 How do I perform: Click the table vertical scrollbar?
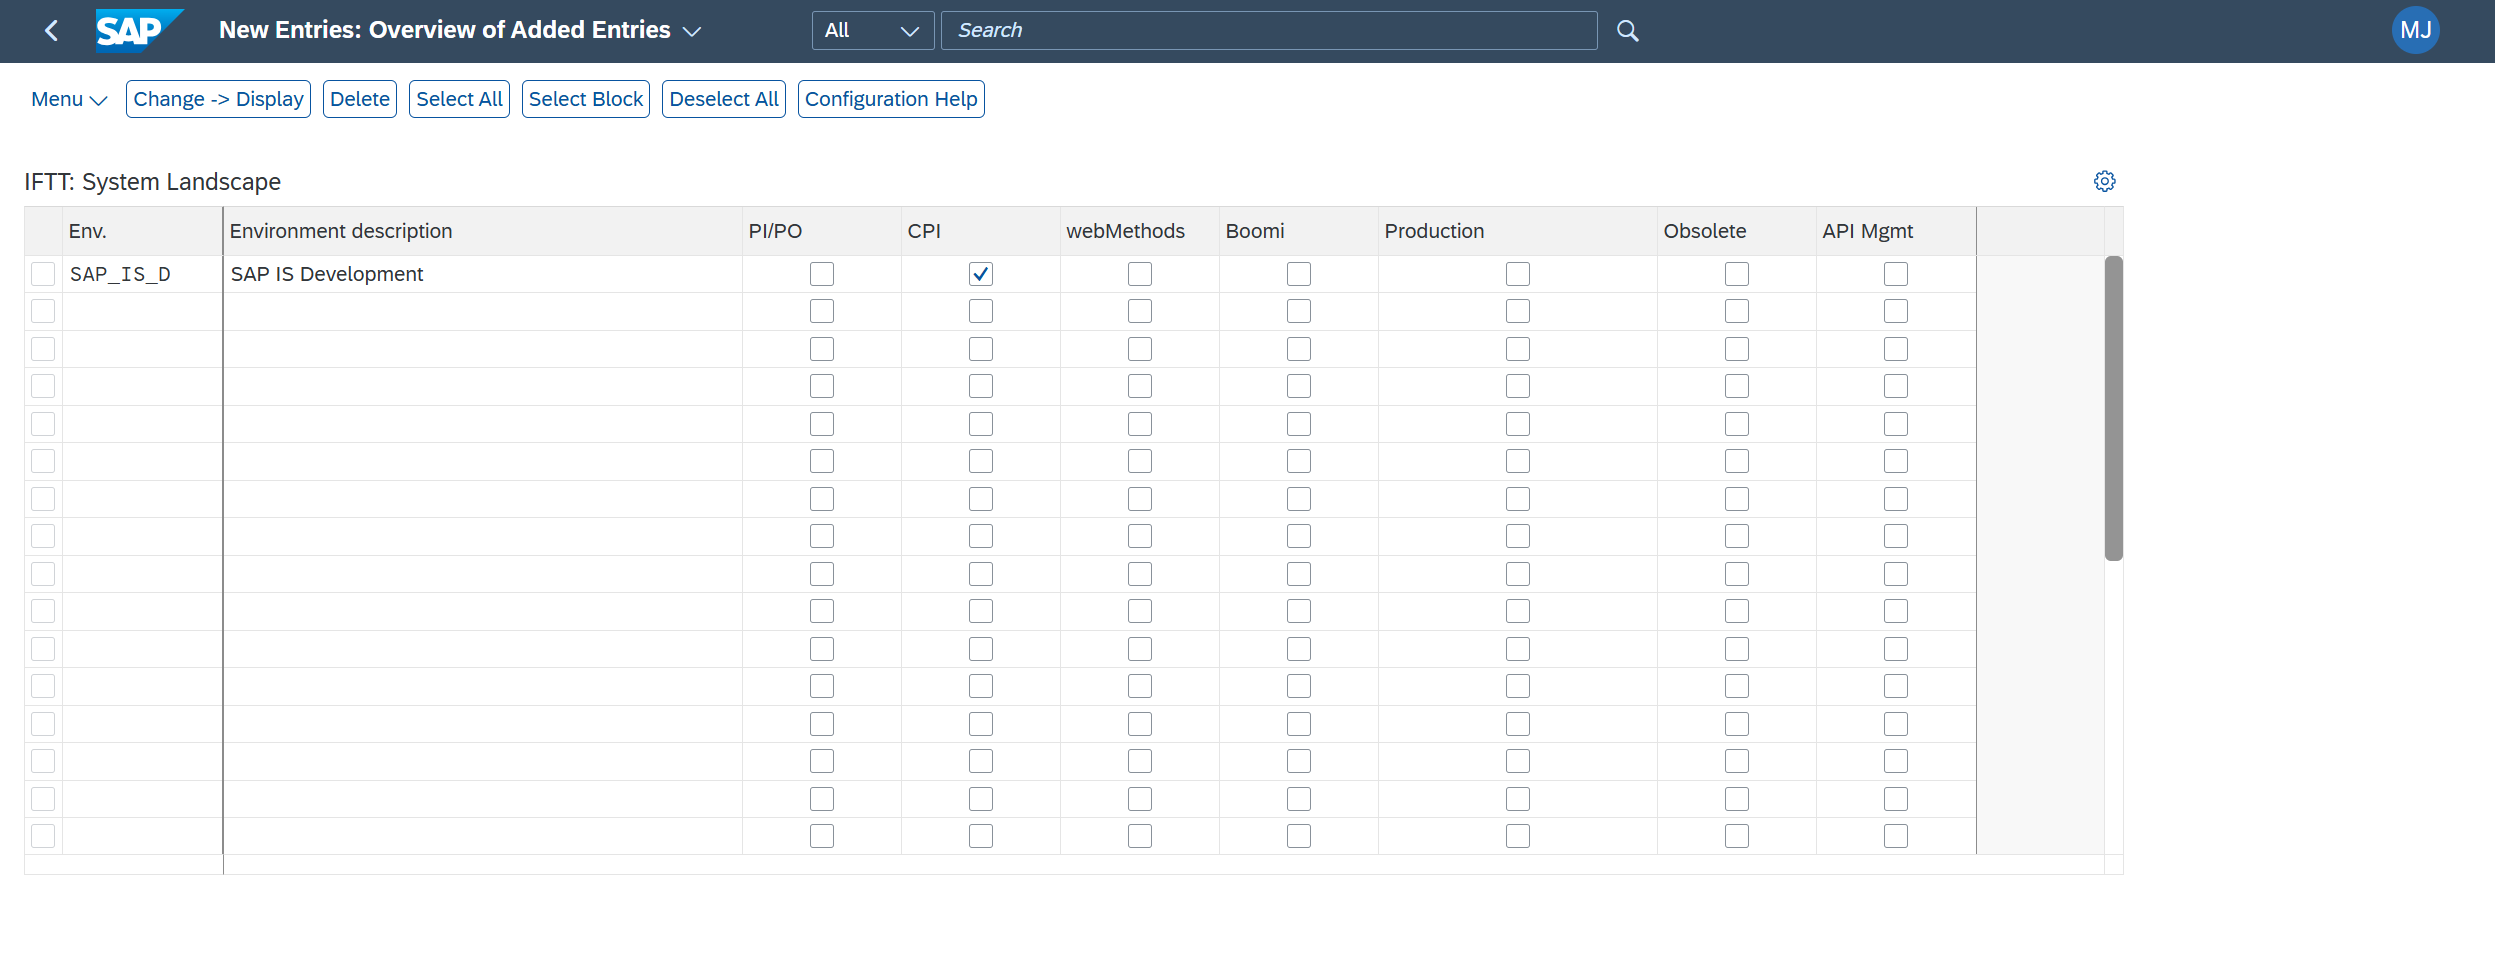point(2113,408)
